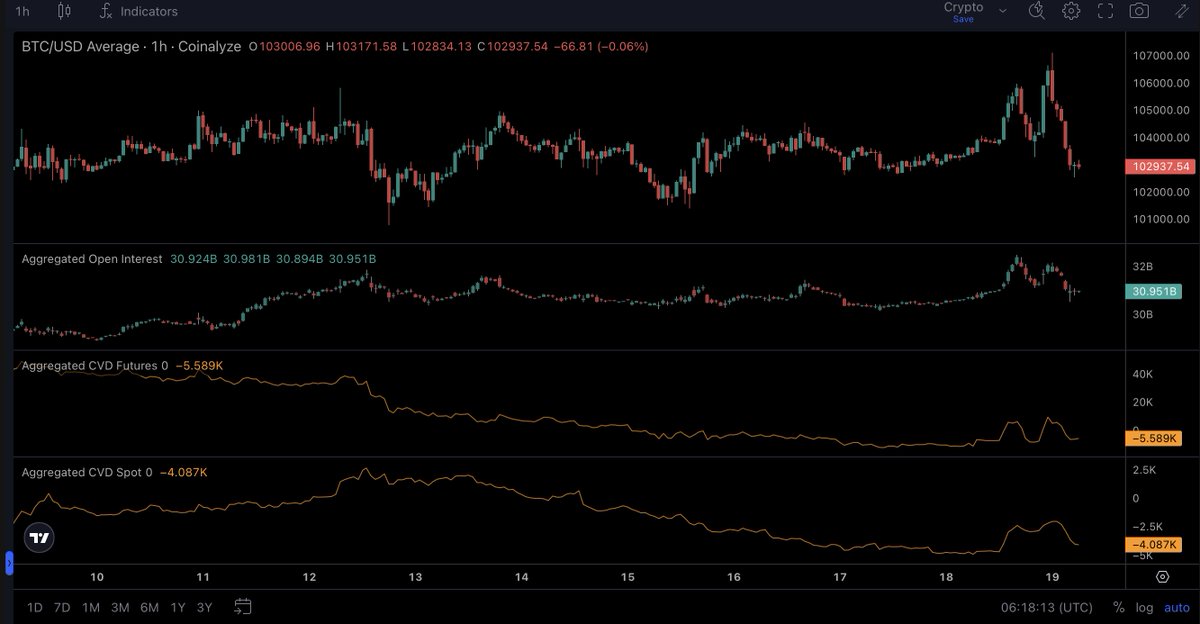
Task: Select the 3Y date range
Action: tap(204, 607)
